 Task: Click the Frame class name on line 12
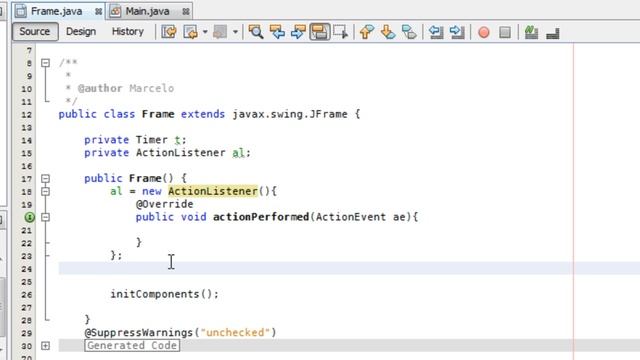158,114
